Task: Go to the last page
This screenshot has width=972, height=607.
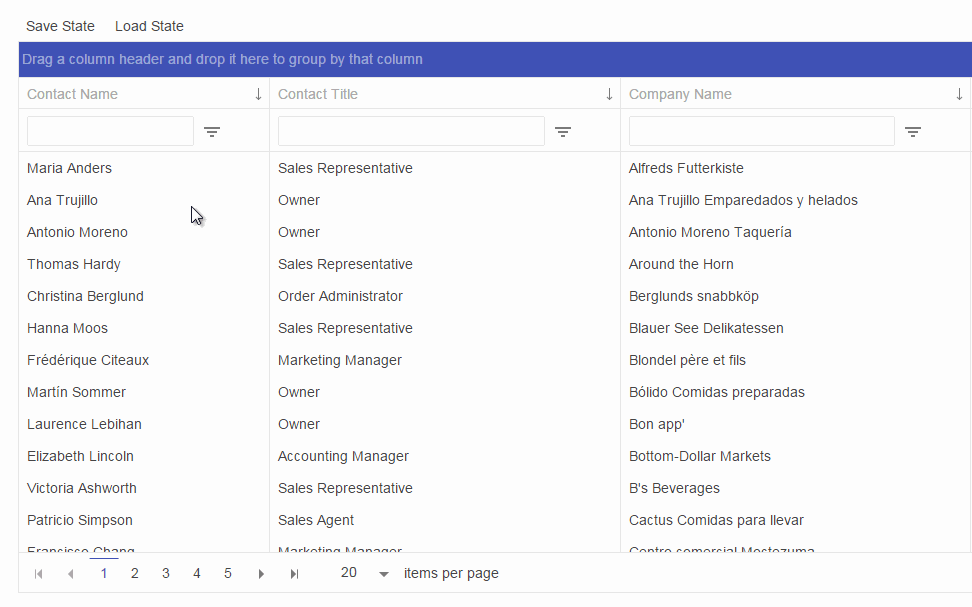Action: pyautogui.click(x=294, y=574)
